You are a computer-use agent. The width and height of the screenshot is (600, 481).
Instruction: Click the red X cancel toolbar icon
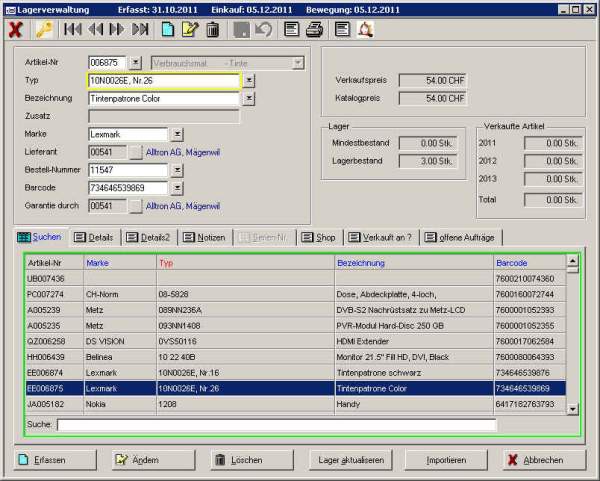click(x=15, y=29)
